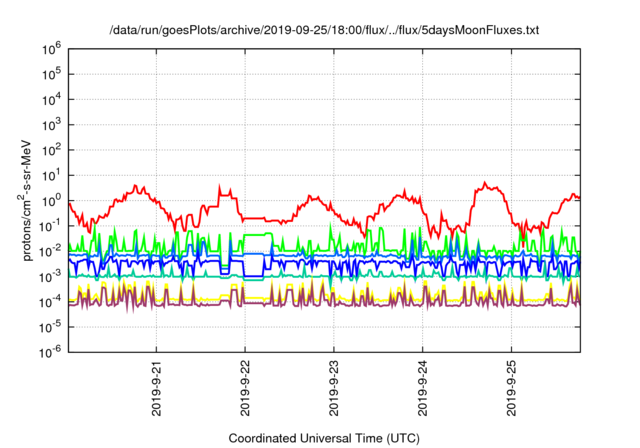
Task: Click the 10^0 y-axis label
Action: (51, 202)
